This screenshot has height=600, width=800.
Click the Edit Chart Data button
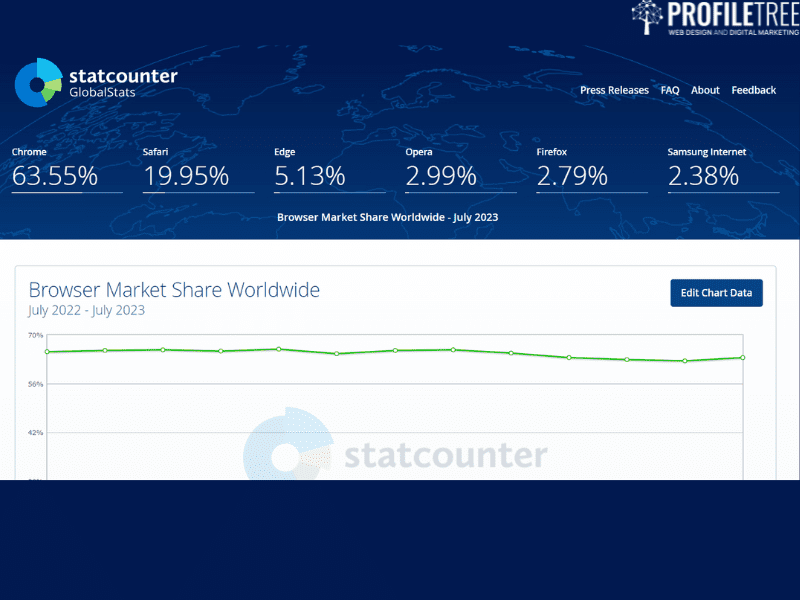click(x=716, y=293)
